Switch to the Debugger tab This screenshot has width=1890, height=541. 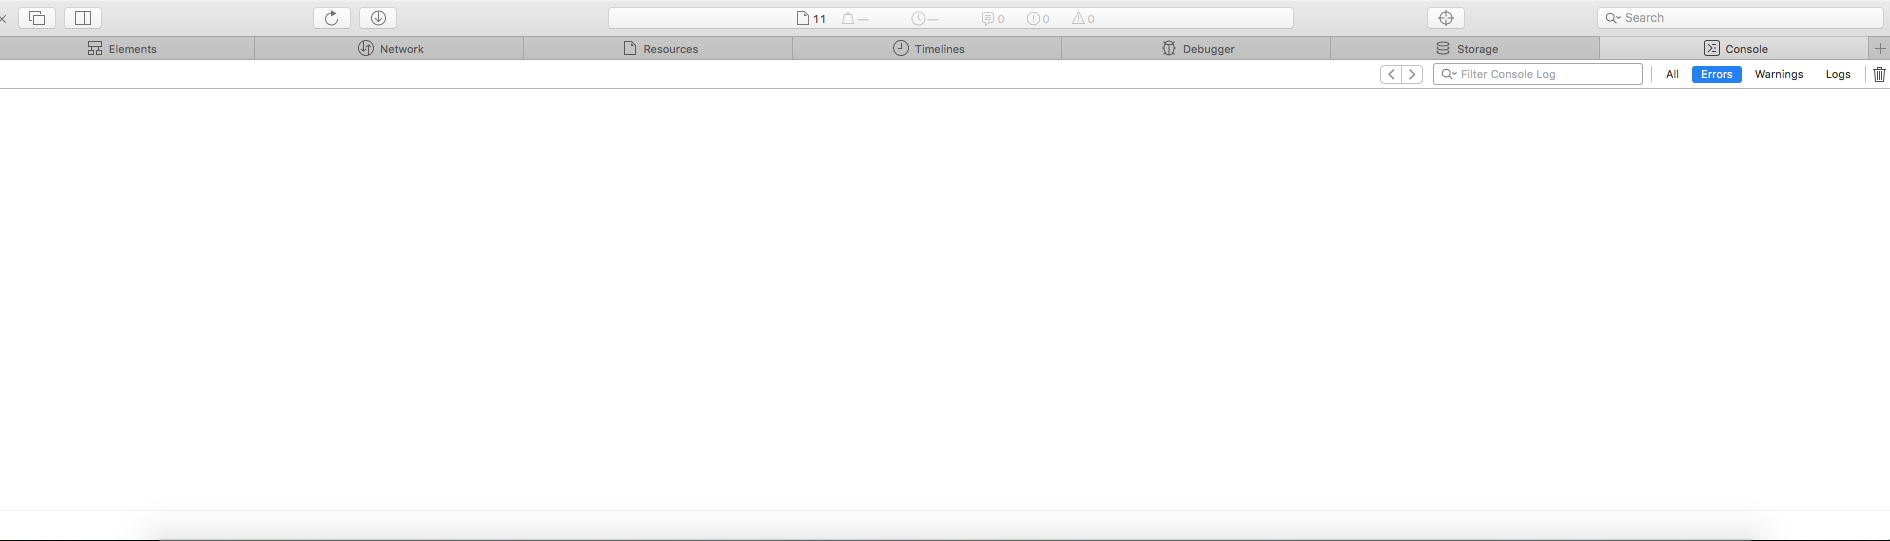[x=1197, y=48]
